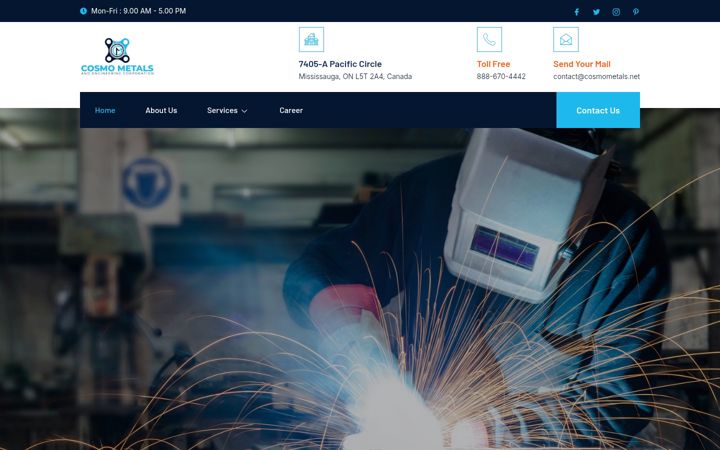Click the Toll Free heading

[493, 64]
